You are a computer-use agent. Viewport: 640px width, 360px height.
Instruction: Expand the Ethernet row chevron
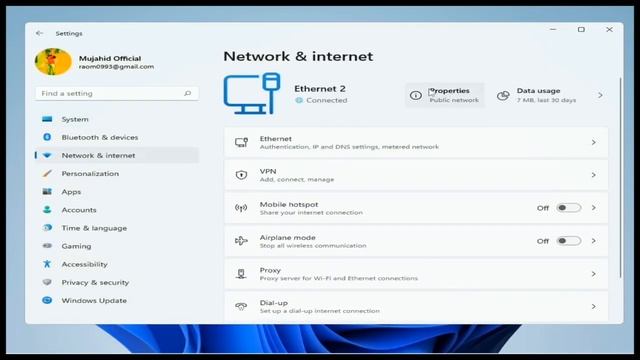pos(593,142)
